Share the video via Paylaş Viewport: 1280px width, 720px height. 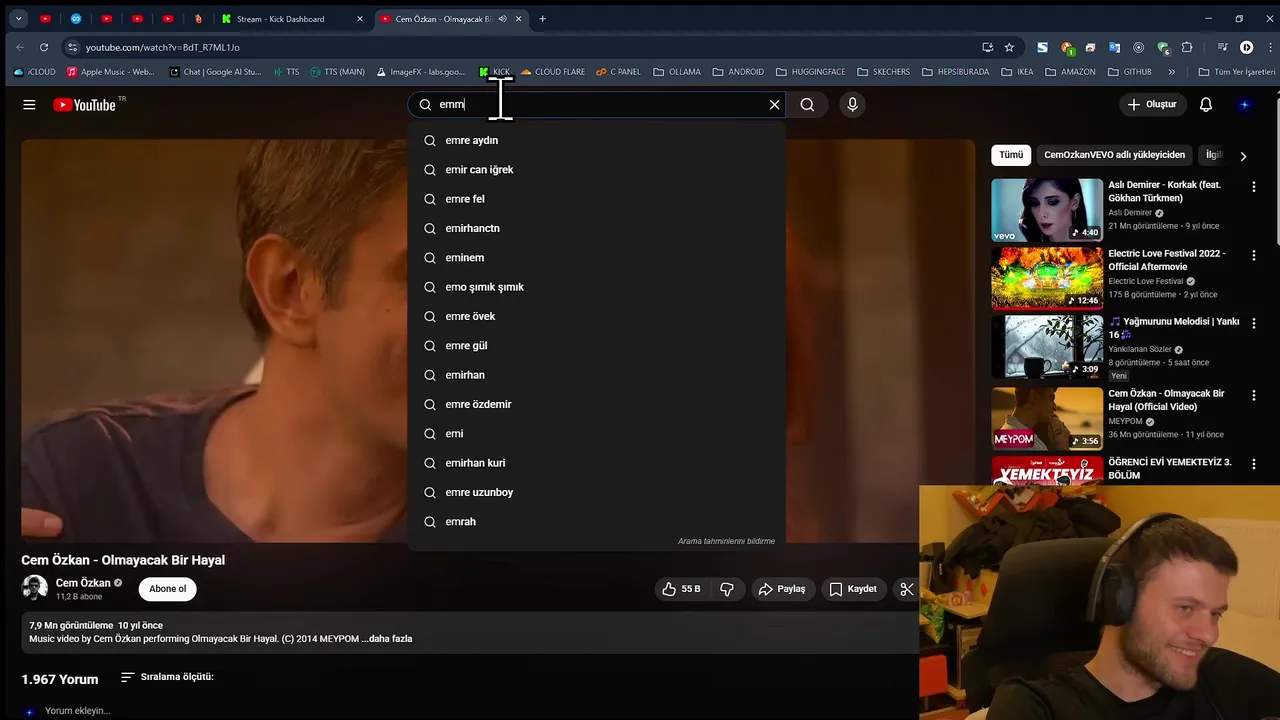pyautogui.click(x=781, y=589)
